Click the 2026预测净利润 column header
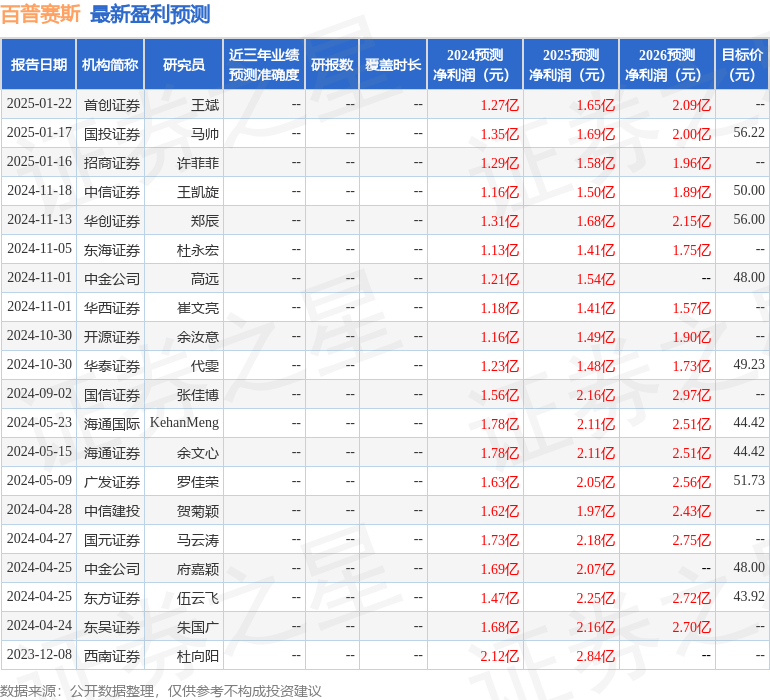770x700 pixels. point(667,64)
